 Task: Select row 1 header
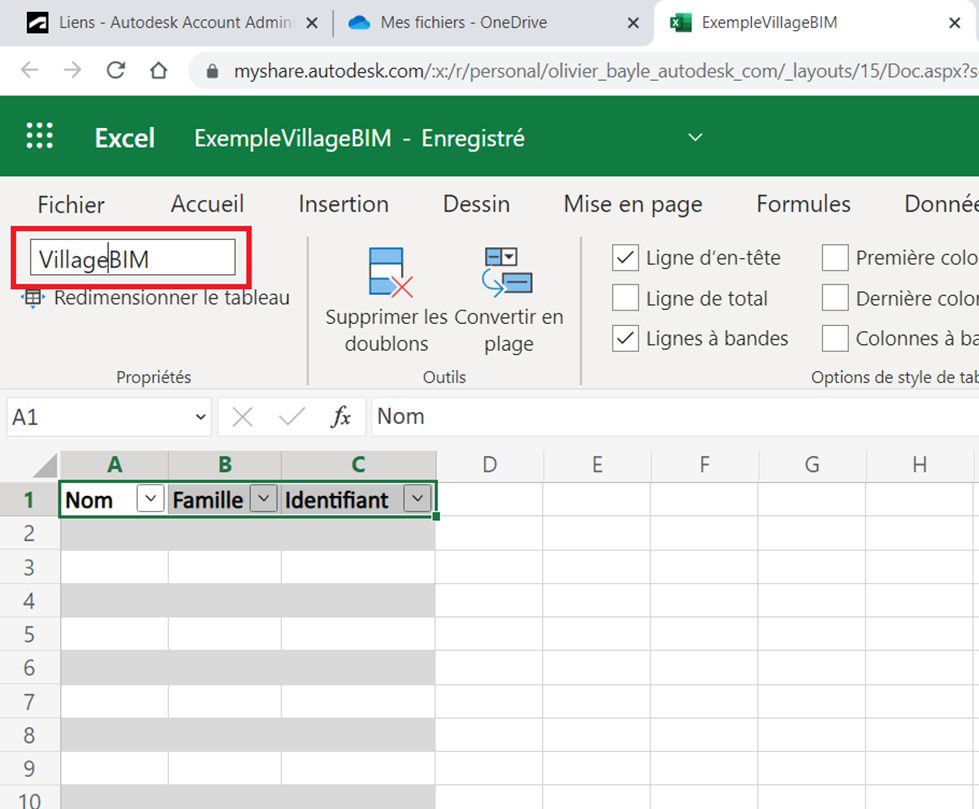[x=29, y=499]
